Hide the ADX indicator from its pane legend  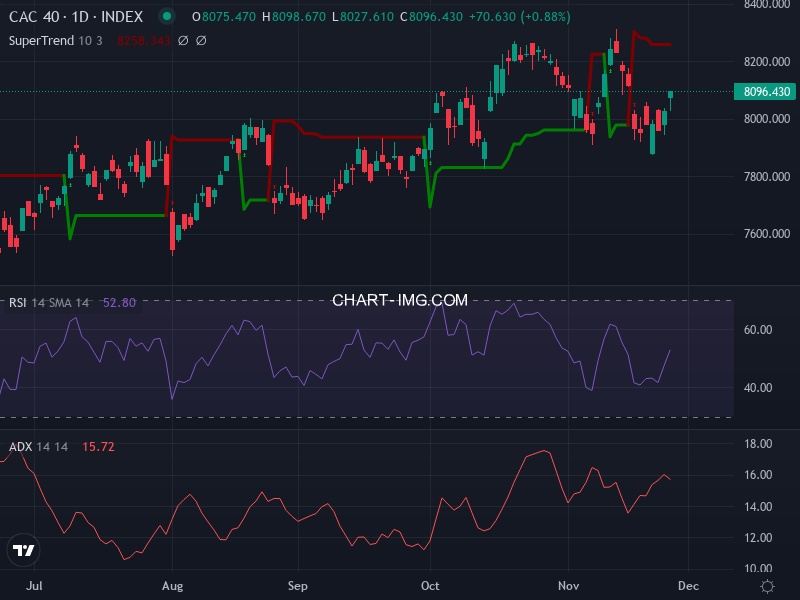click(x=23, y=447)
